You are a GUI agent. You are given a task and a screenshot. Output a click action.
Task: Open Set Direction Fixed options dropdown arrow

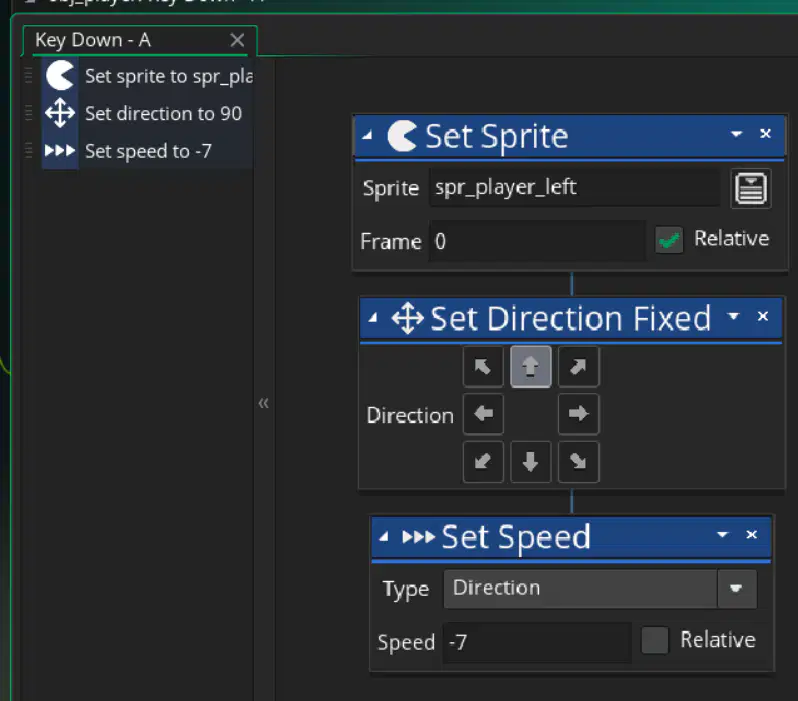733,316
